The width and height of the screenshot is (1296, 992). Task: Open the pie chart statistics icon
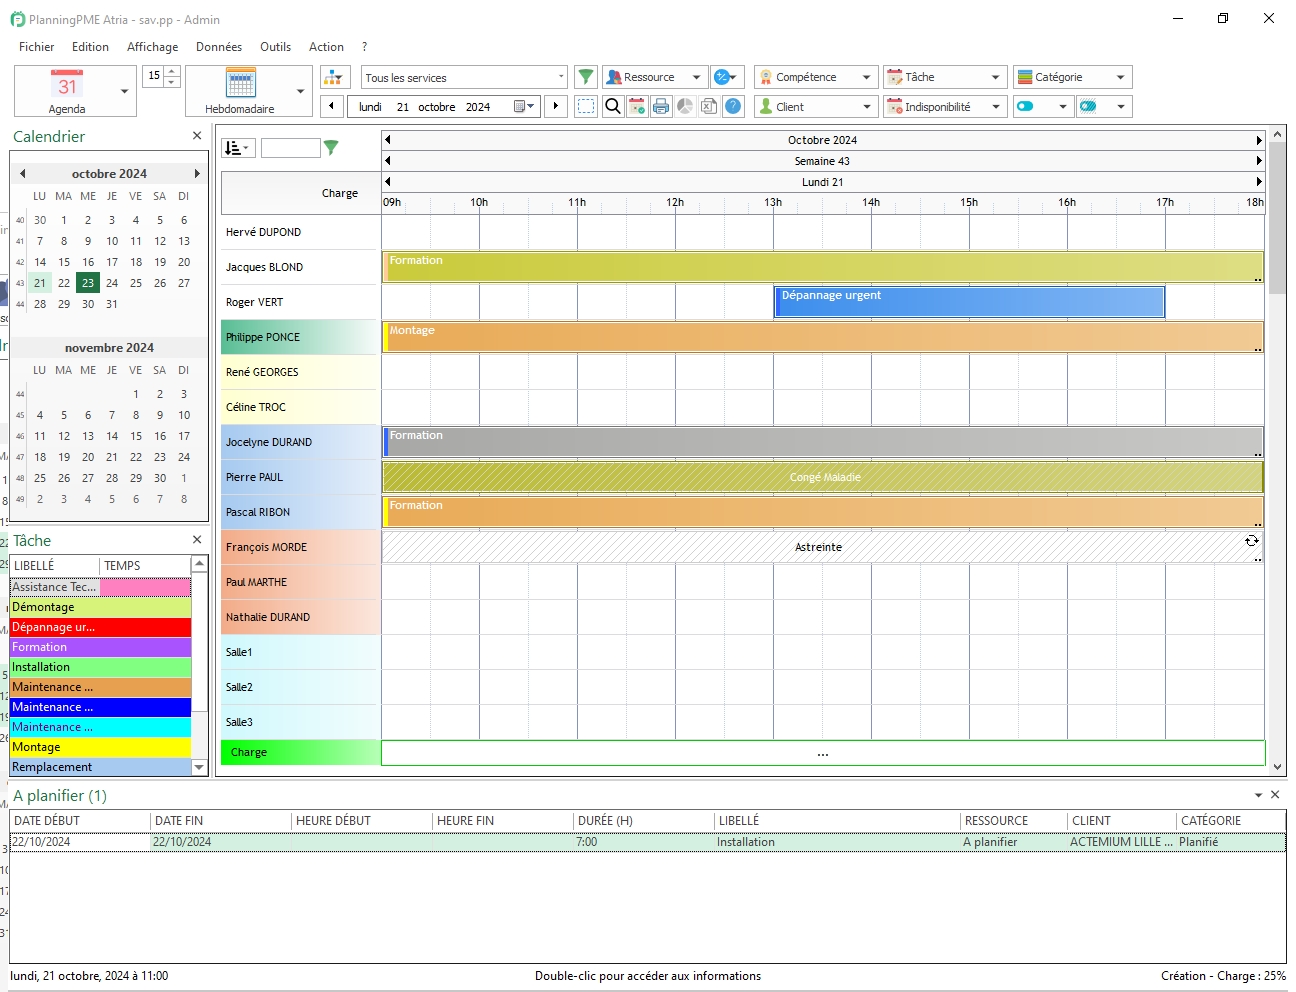point(685,106)
